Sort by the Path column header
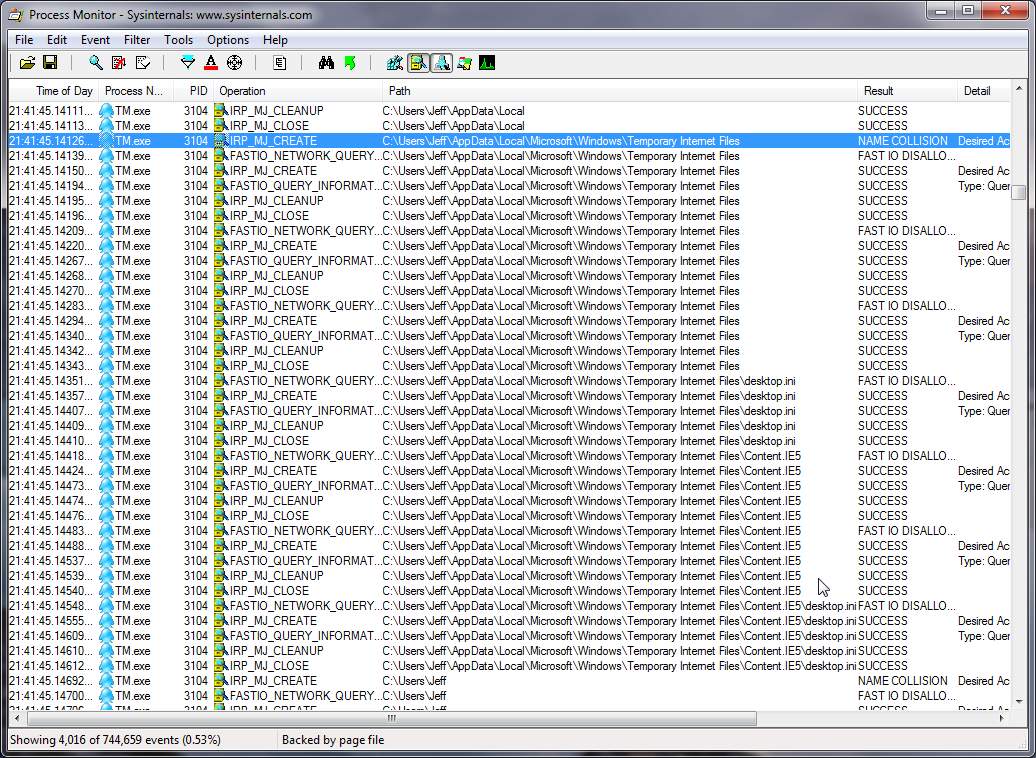This screenshot has height=758, width=1036. coord(620,91)
